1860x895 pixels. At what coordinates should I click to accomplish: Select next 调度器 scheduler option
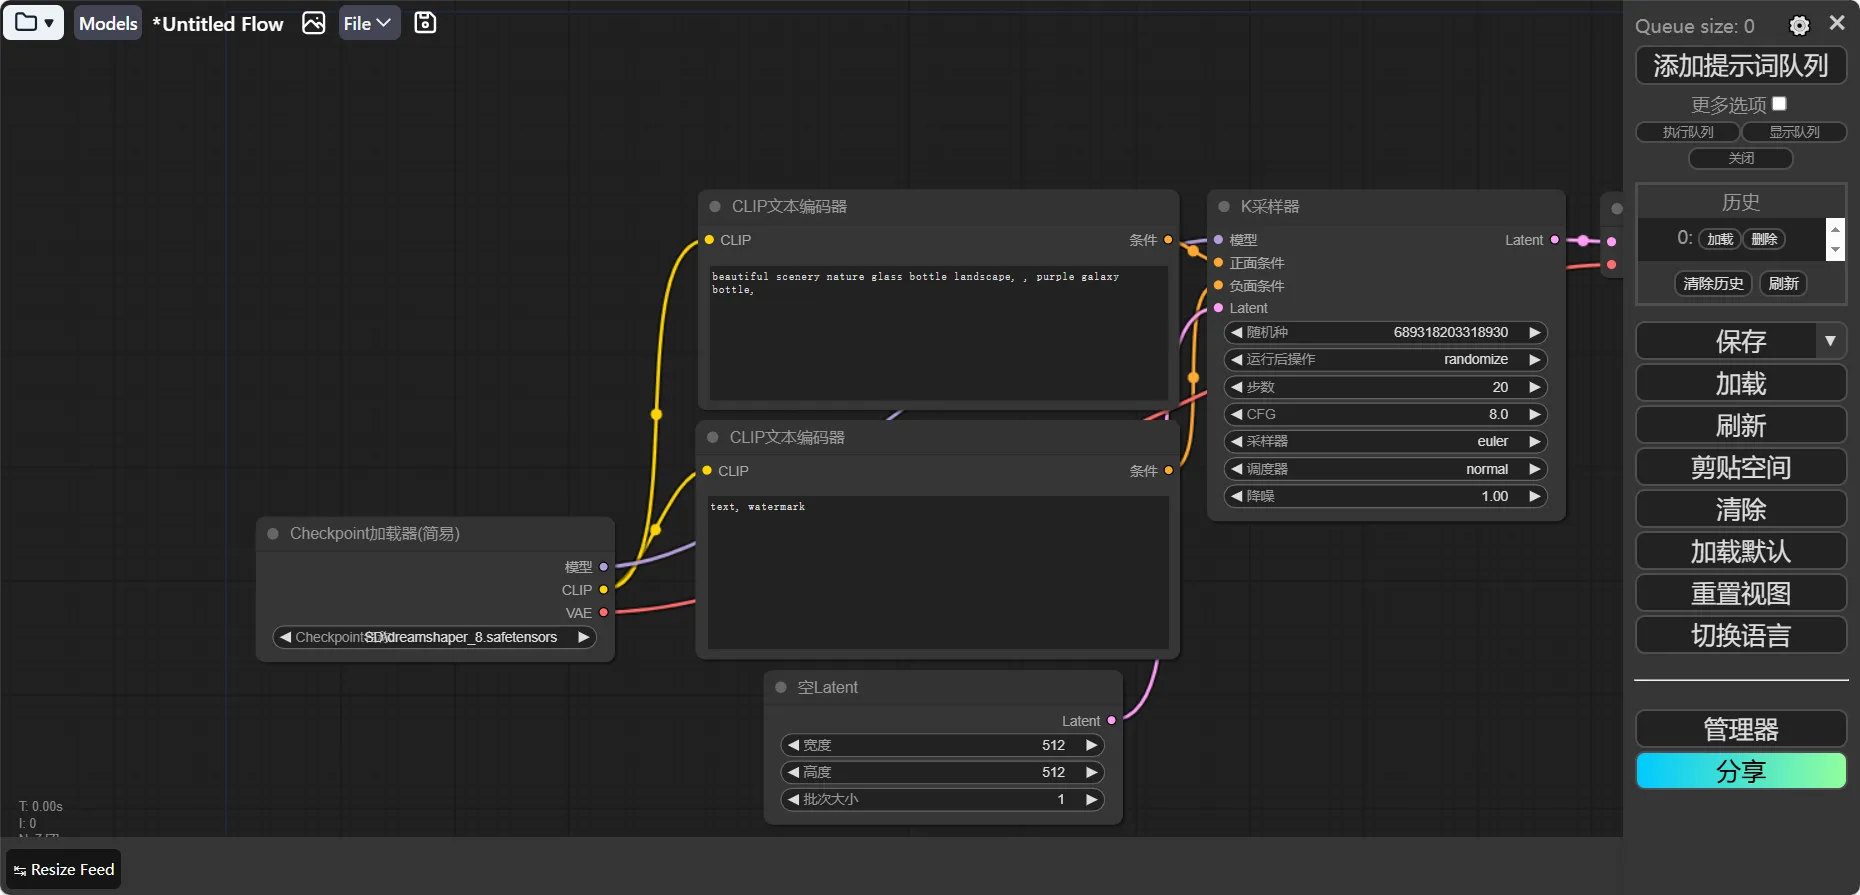click(1535, 469)
